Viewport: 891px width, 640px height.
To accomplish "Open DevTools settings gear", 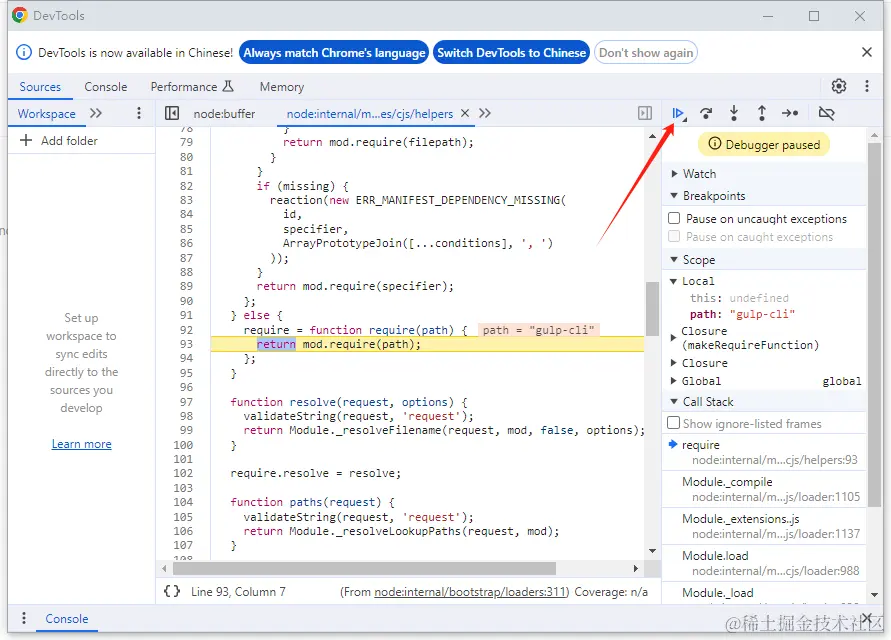I will (839, 86).
